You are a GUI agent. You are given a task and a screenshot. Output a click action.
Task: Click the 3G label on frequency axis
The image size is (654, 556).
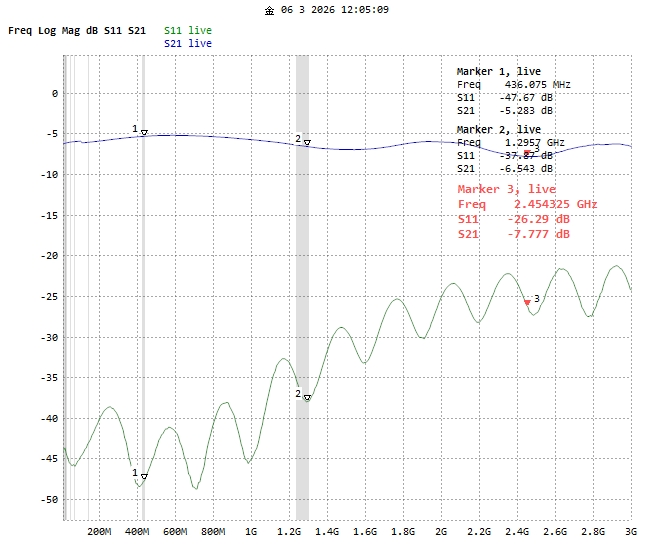(630, 533)
